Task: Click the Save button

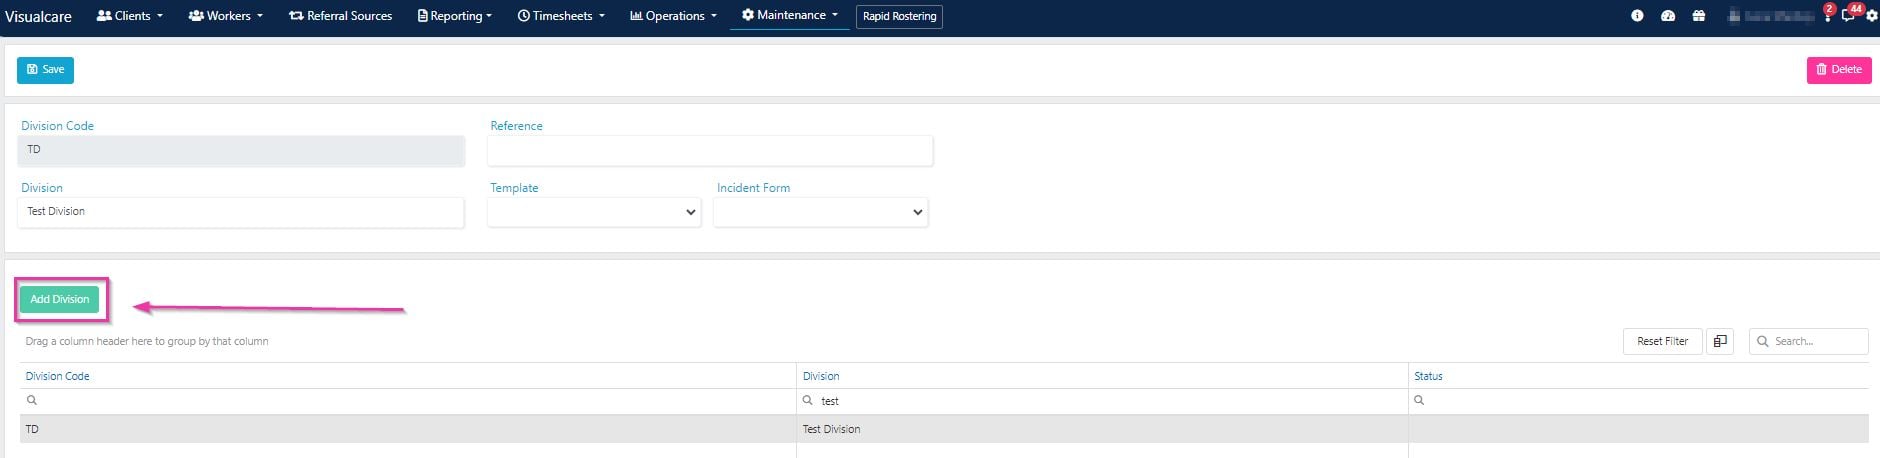Action: 45,70
